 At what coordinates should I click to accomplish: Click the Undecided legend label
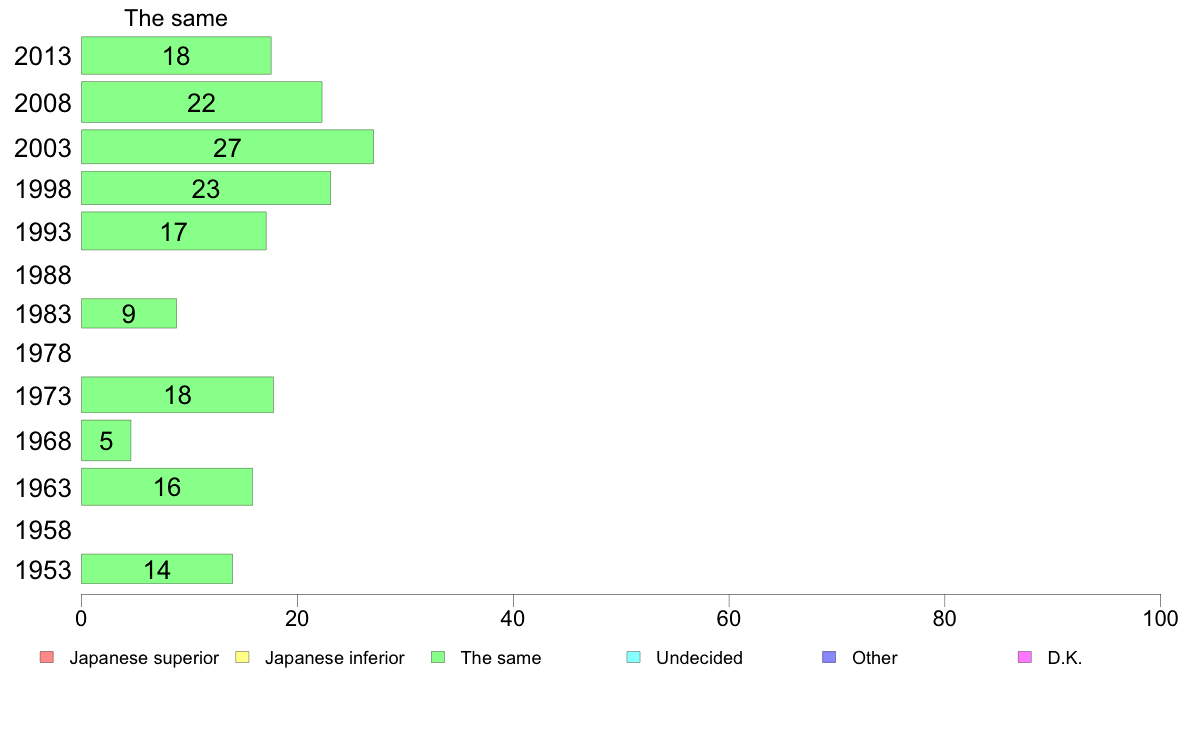[x=699, y=658]
